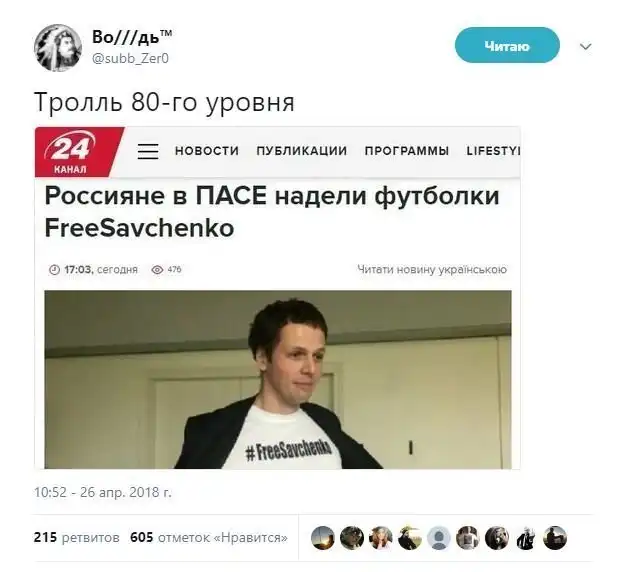Select the Программы menu item
Image resolution: width=632 pixels, height=572 pixels.
point(407,151)
